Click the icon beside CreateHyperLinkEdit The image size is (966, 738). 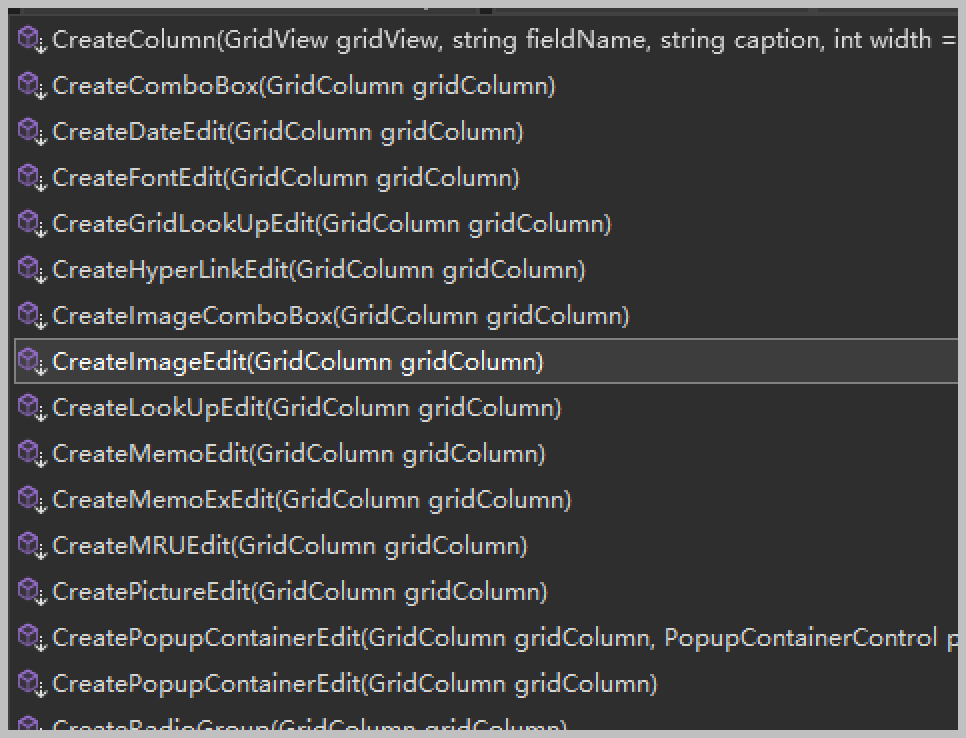pos(31,270)
